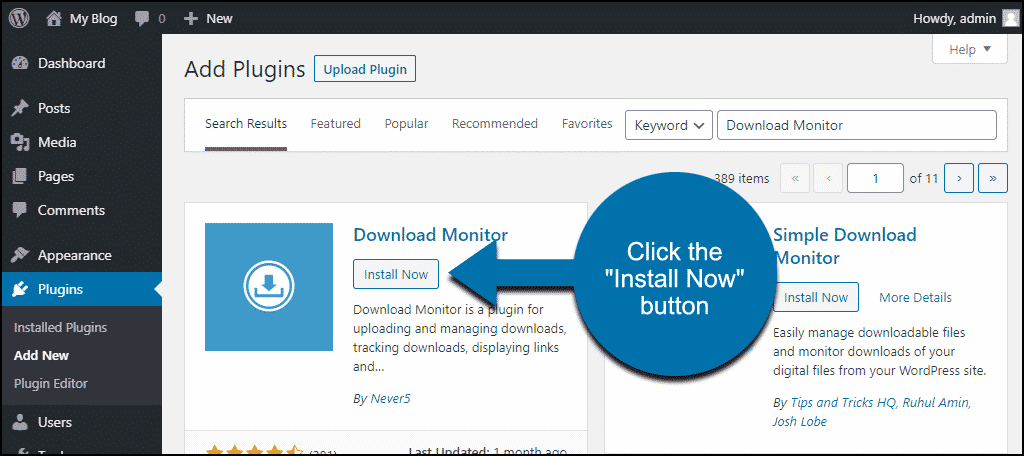The image size is (1024, 456).
Task: Click the Comments bubble icon in sidebar
Action: point(20,210)
